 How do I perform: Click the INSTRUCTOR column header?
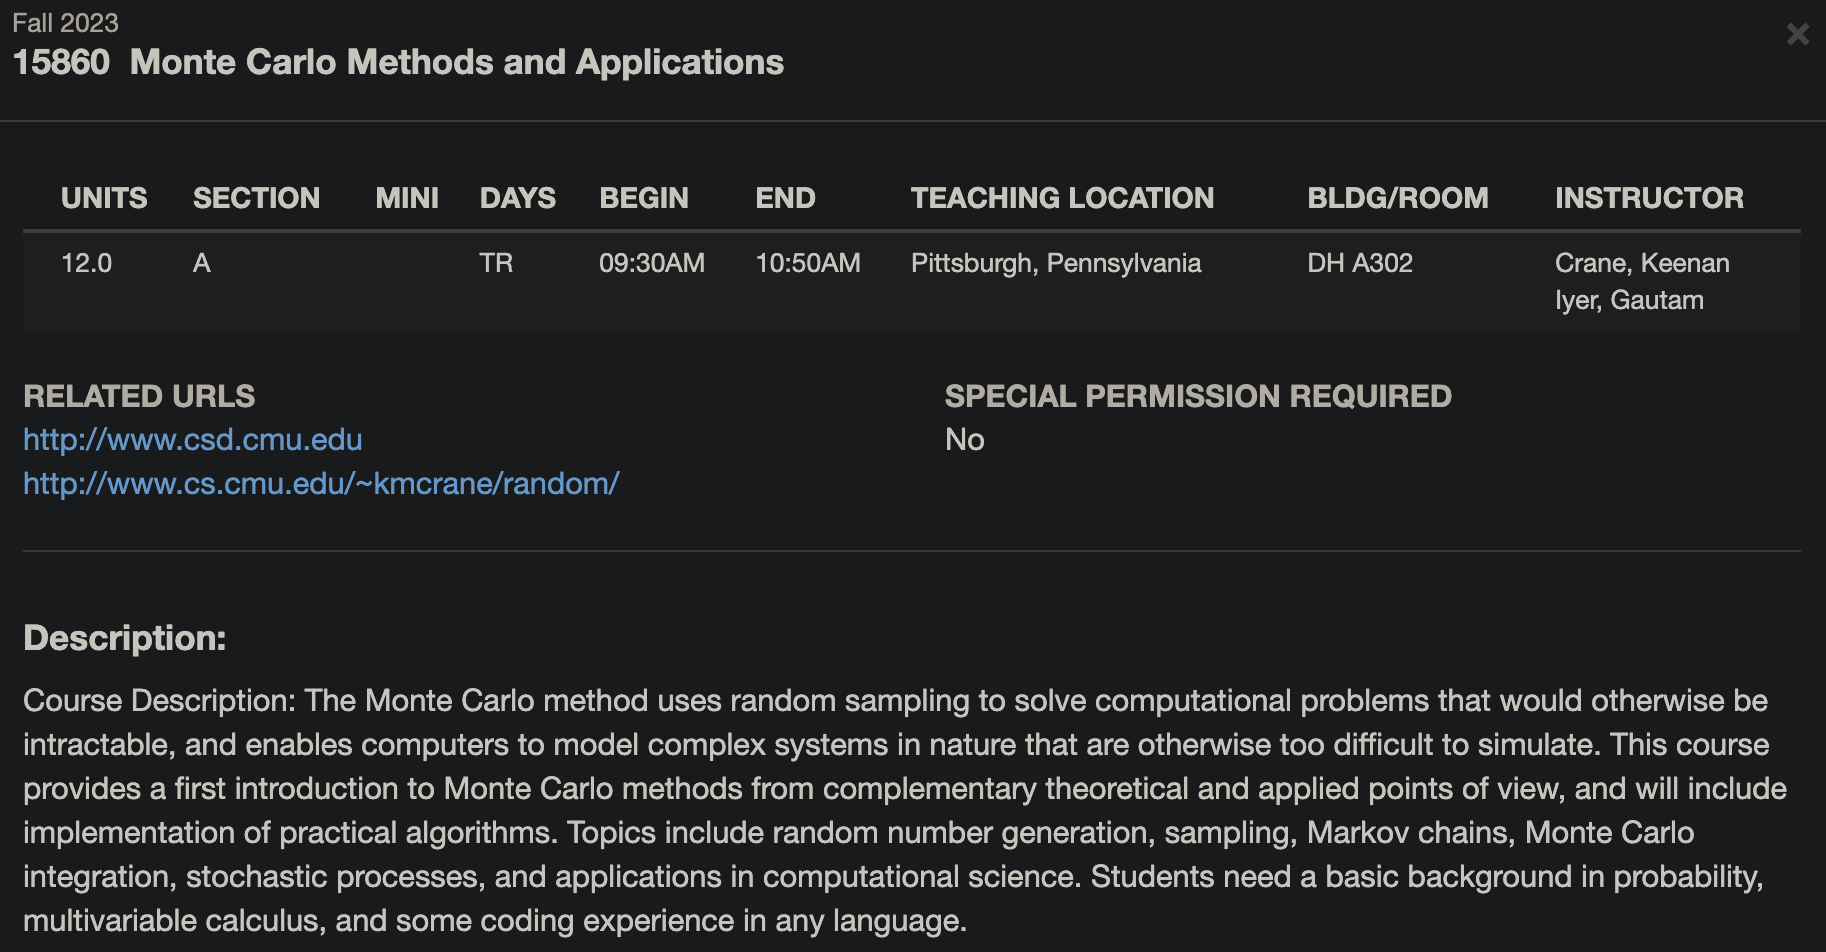tap(1649, 198)
